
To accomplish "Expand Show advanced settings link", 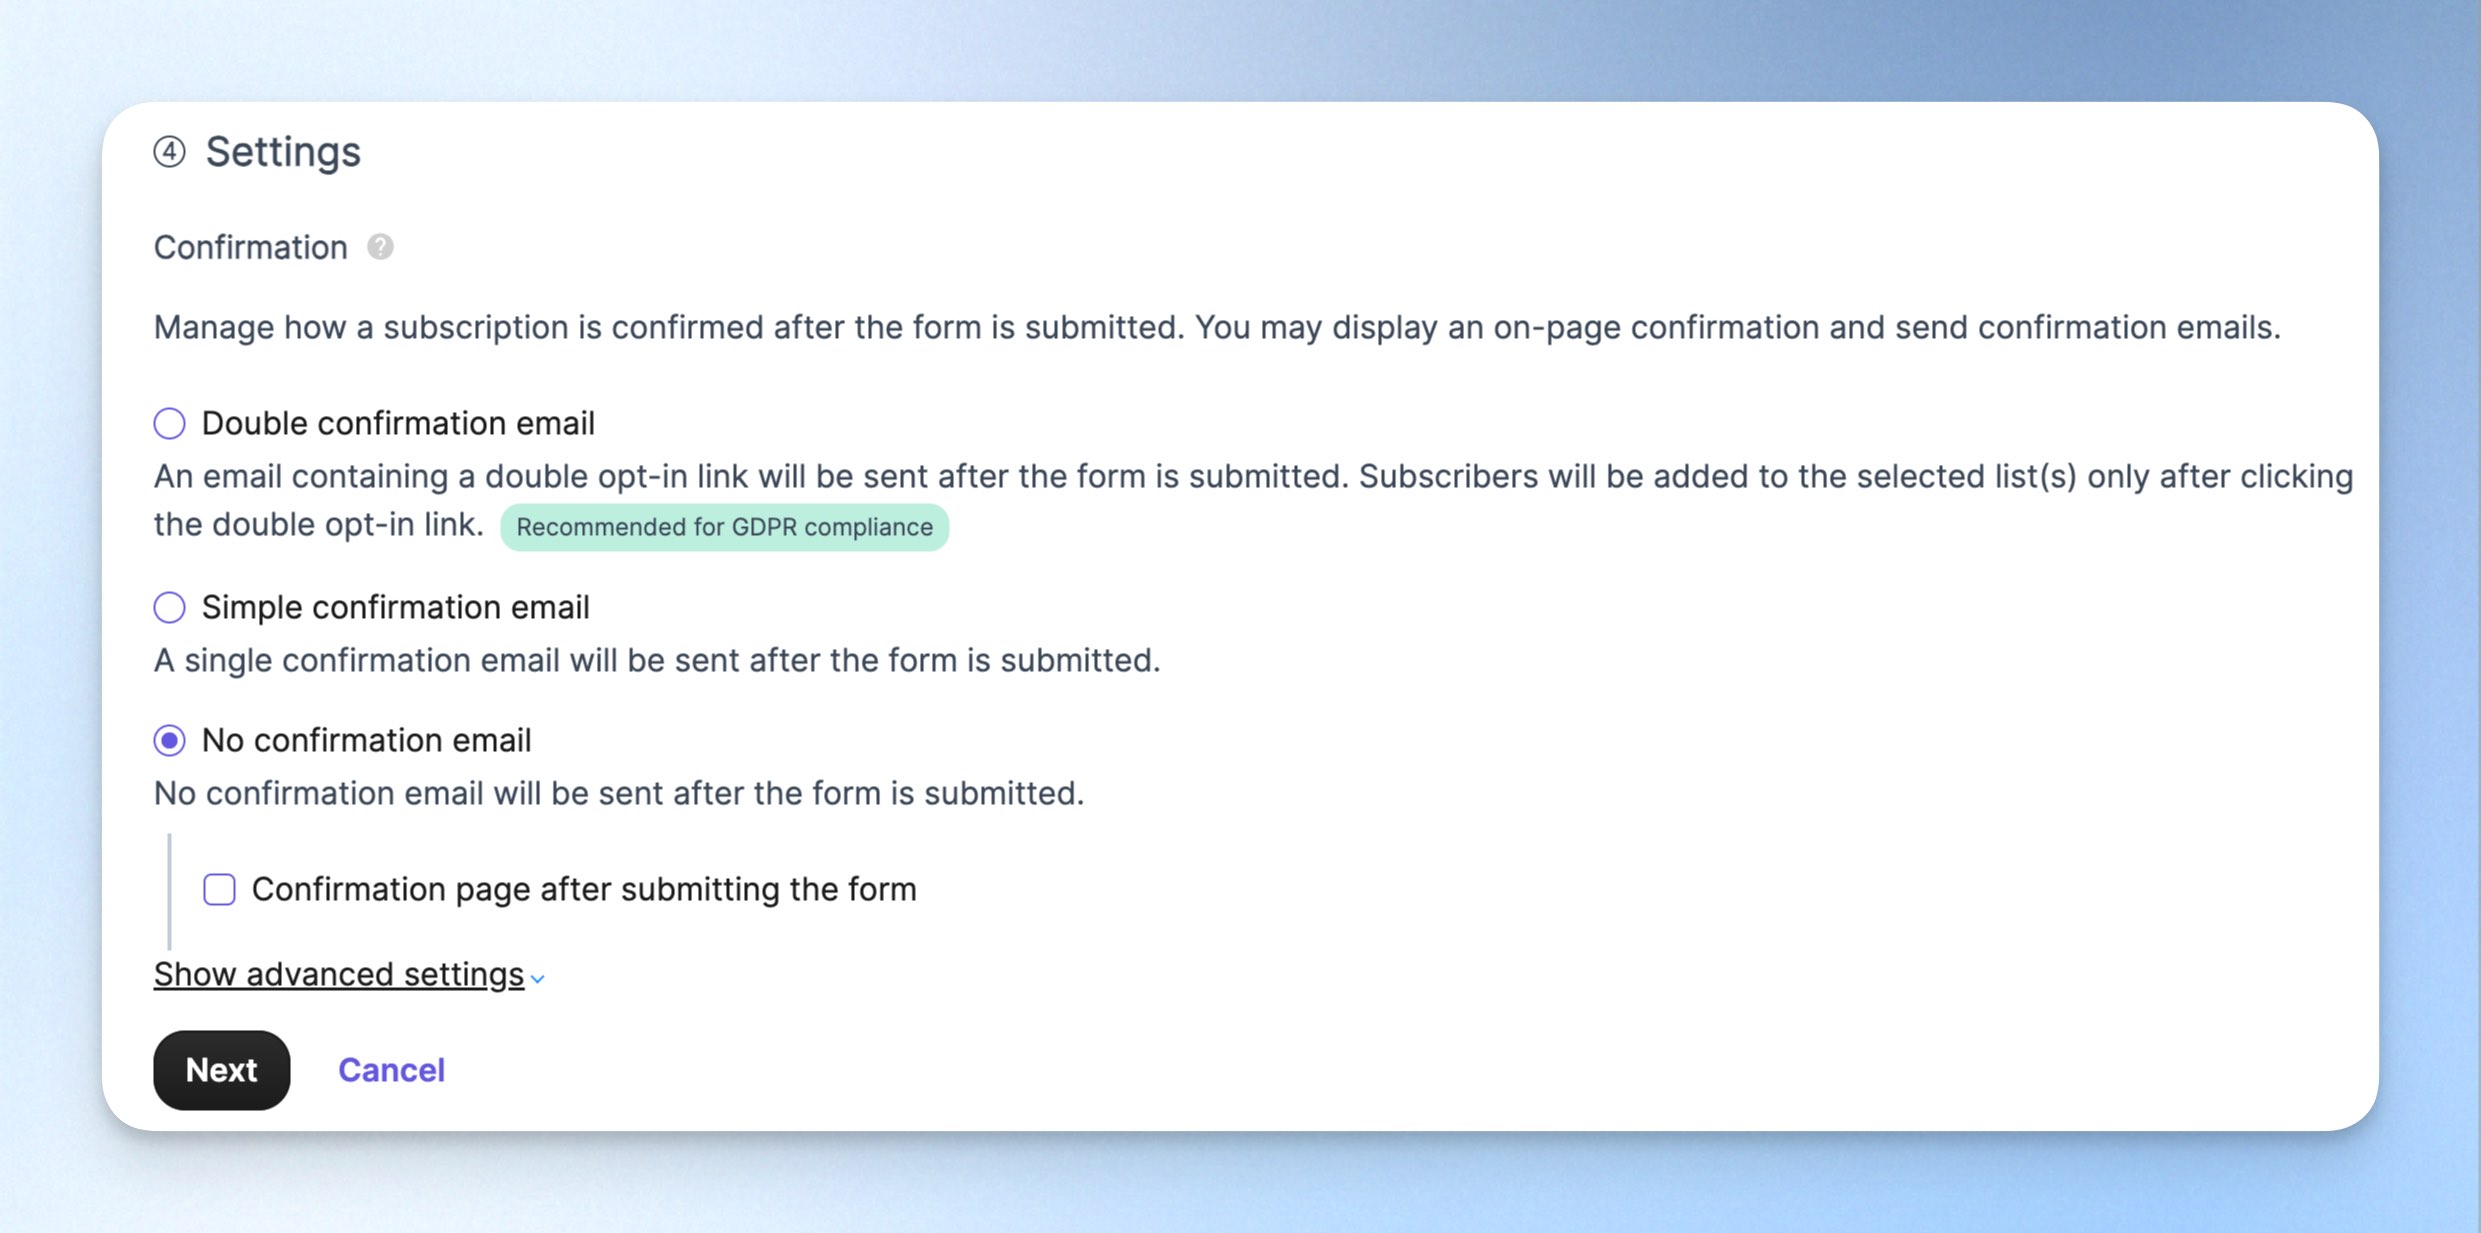I will coord(339,974).
